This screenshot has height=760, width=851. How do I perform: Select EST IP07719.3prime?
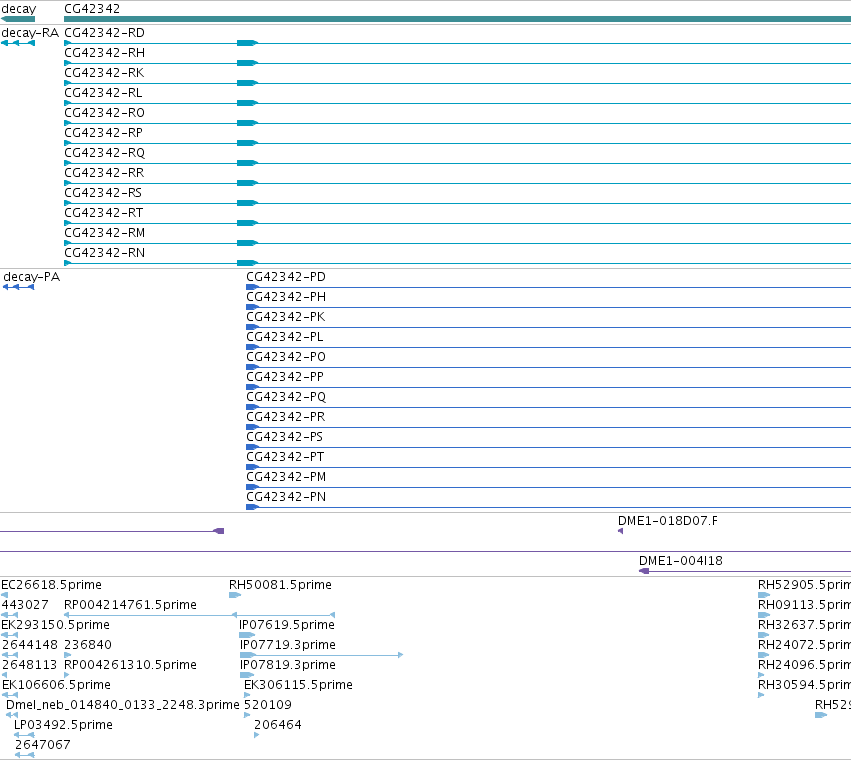[288, 645]
